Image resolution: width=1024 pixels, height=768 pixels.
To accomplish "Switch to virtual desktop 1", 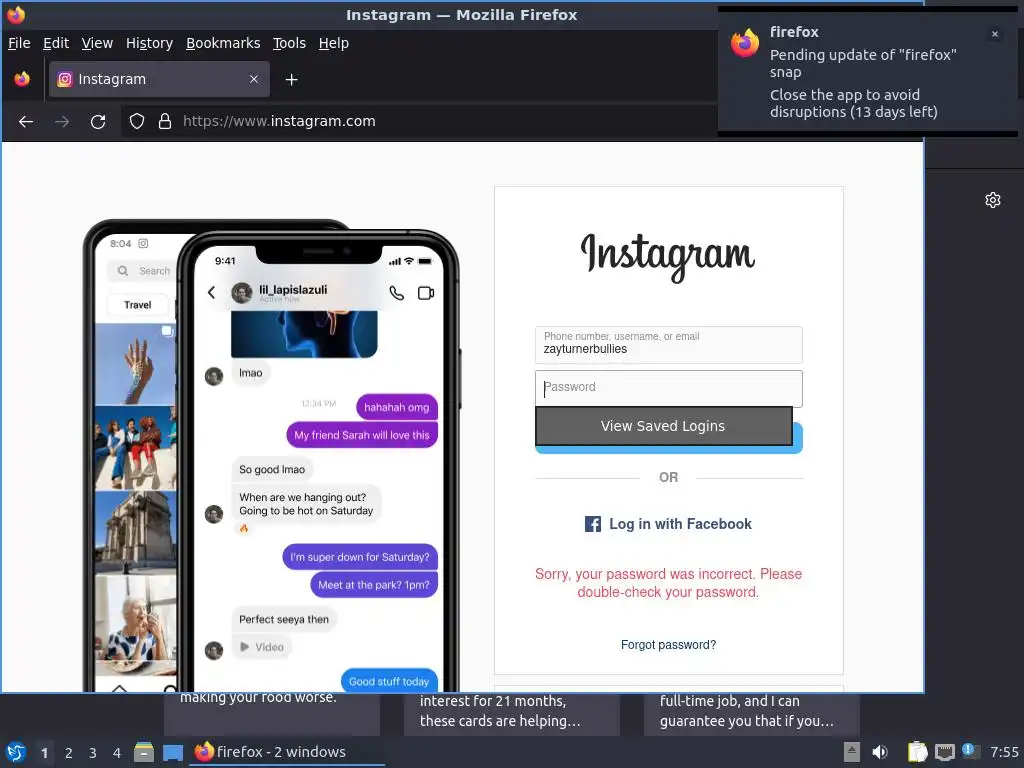I will point(44,753).
